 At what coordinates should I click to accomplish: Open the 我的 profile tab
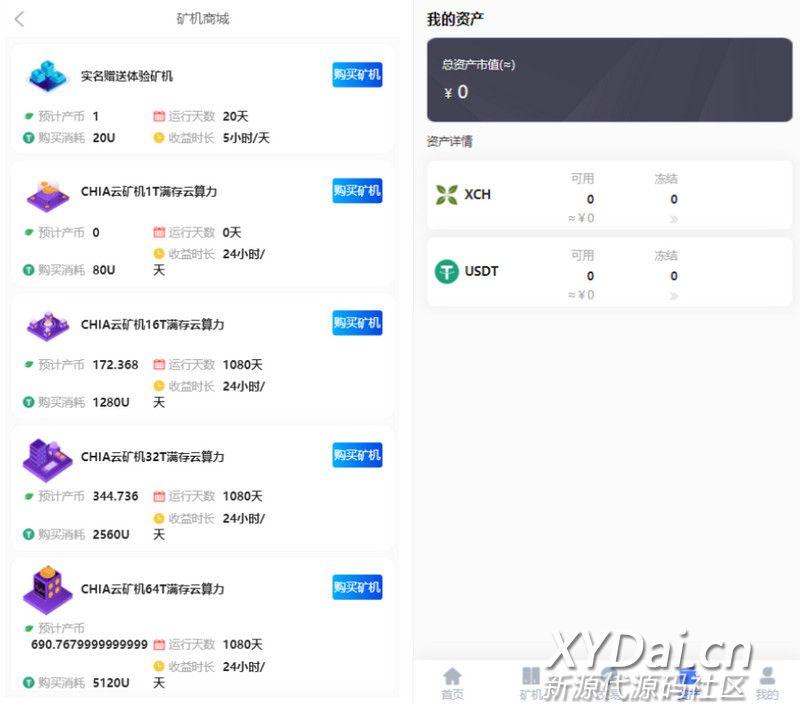pyautogui.click(x=767, y=684)
